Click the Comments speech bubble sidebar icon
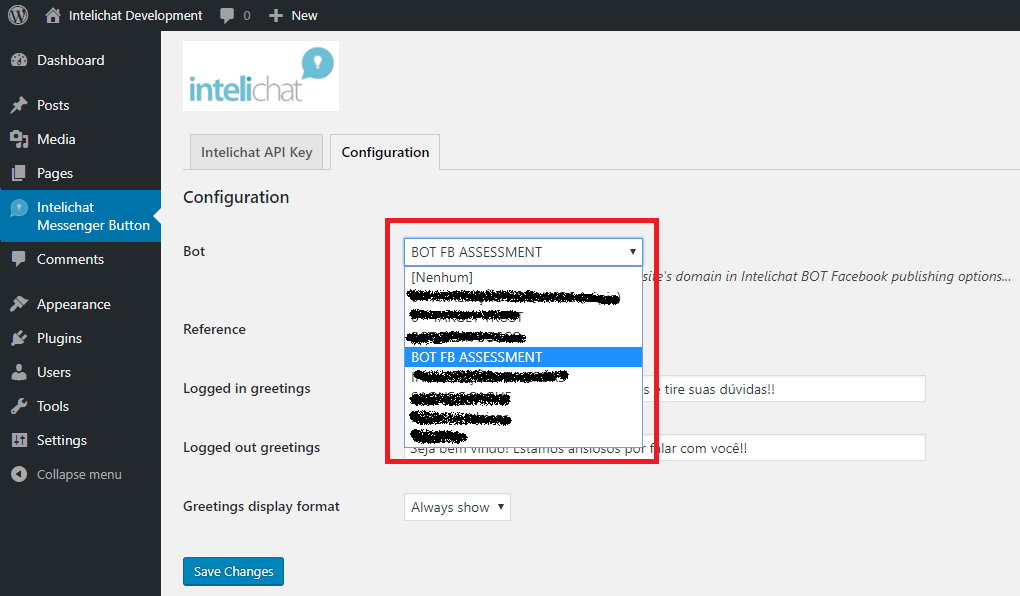Viewport: 1020px width, 596px height. pyautogui.click(x=19, y=259)
